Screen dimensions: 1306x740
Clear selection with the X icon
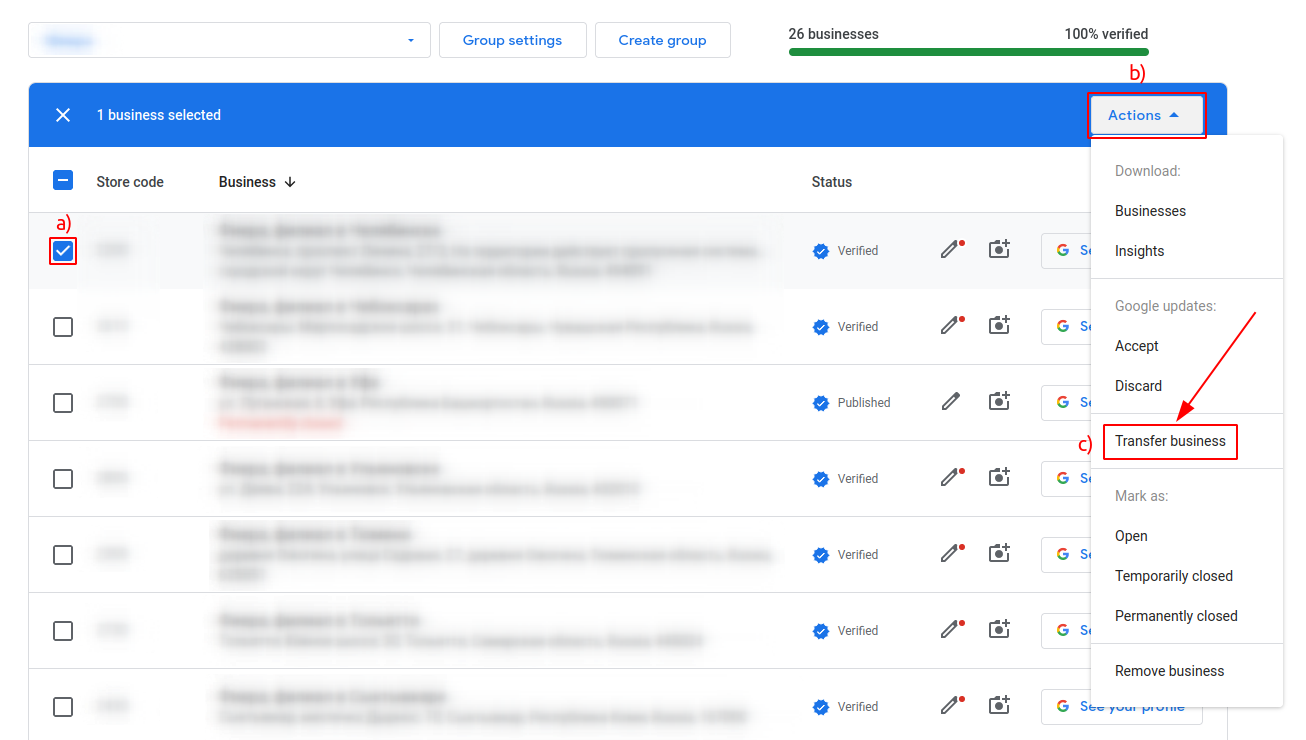click(x=63, y=115)
